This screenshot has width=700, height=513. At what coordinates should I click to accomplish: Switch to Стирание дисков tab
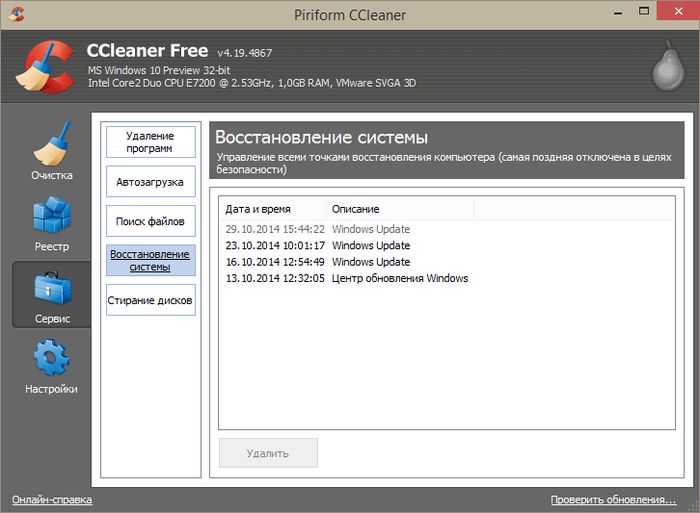(x=151, y=300)
